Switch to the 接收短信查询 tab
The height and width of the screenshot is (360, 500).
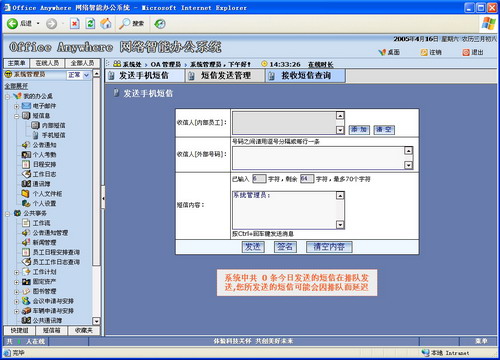coord(306,76)
